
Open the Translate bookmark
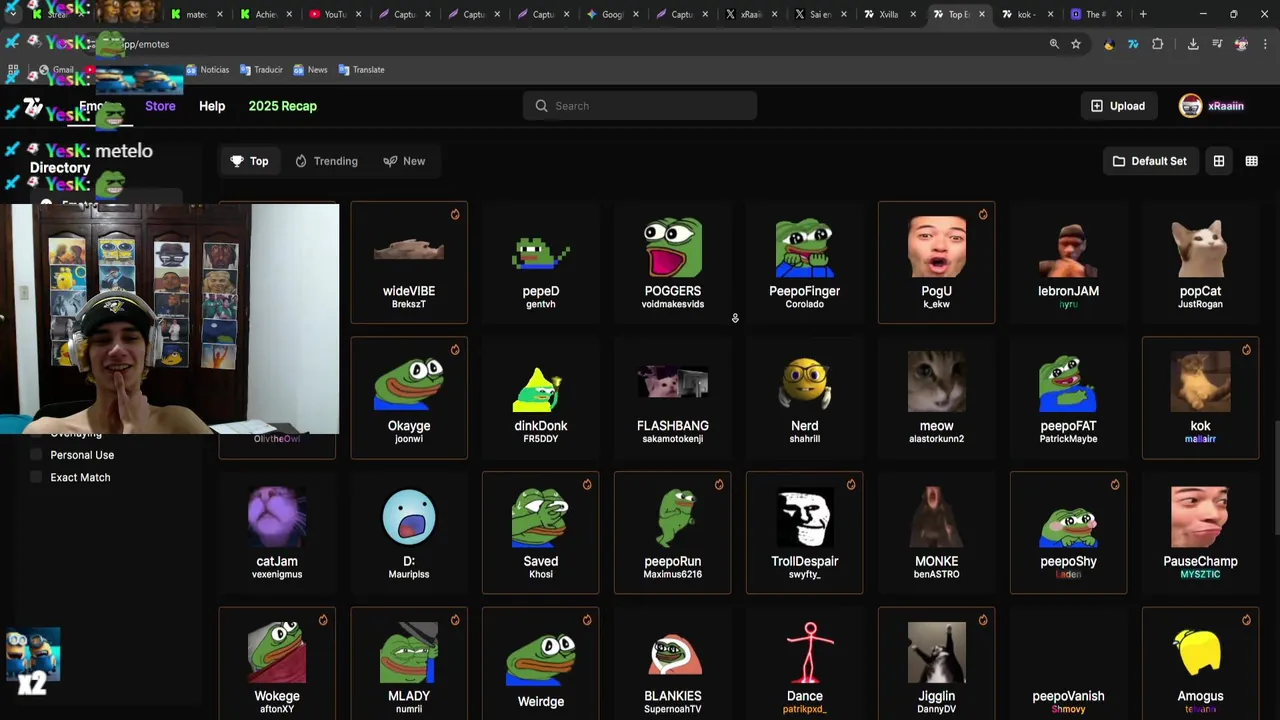[361, 70]
